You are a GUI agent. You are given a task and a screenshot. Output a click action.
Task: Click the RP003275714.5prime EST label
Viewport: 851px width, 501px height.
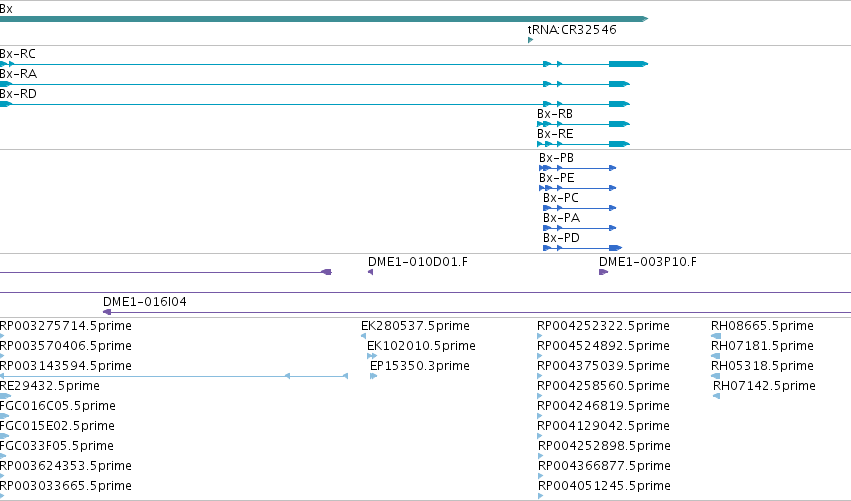pyautogui.click(x=66, y=326)
